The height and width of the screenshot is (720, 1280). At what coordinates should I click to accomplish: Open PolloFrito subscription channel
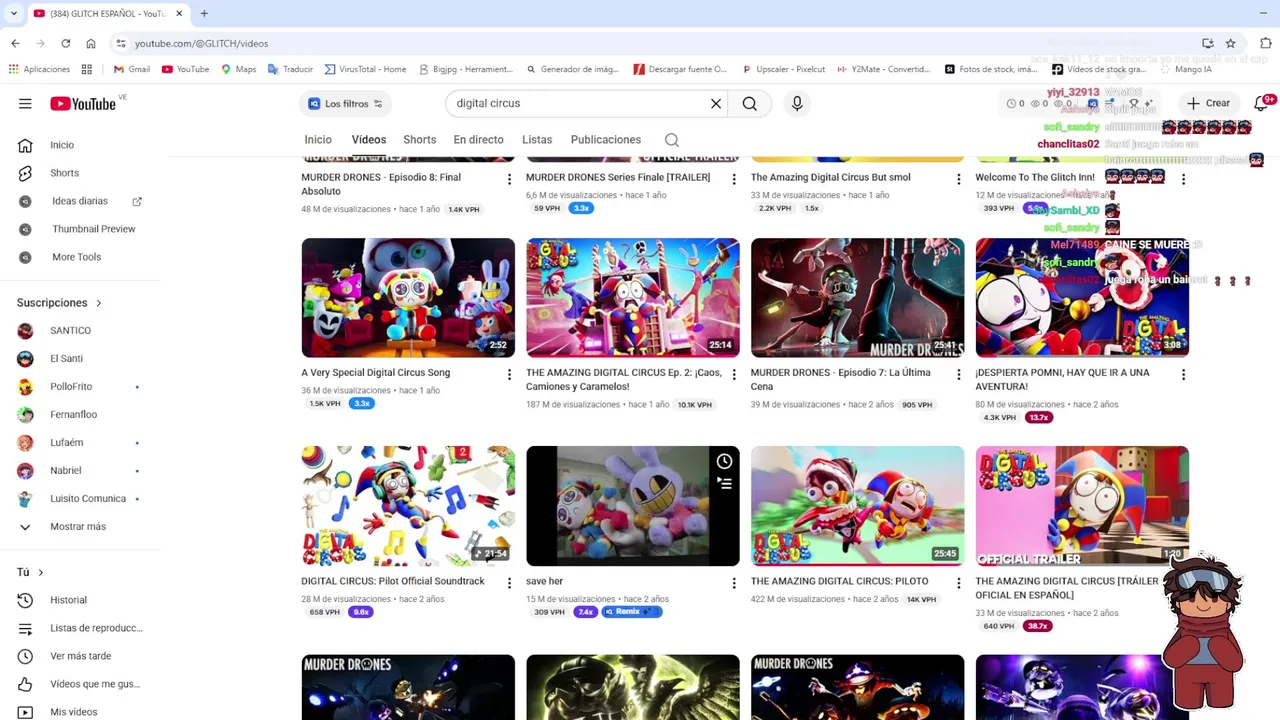point(71,387)
